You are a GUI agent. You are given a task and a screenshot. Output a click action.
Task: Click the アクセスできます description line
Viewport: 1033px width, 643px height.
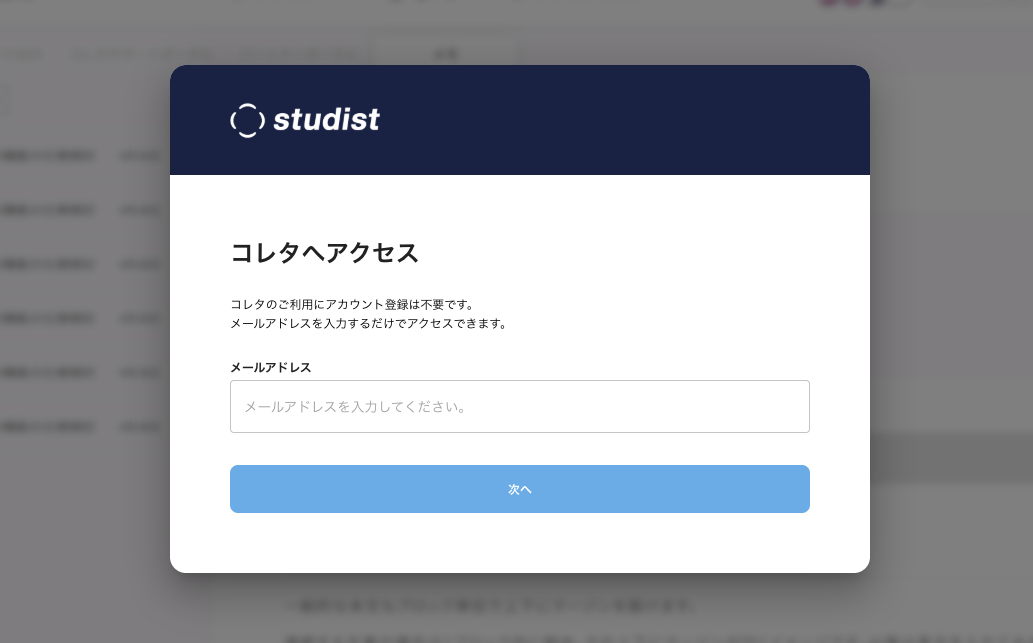click(369, 323)
